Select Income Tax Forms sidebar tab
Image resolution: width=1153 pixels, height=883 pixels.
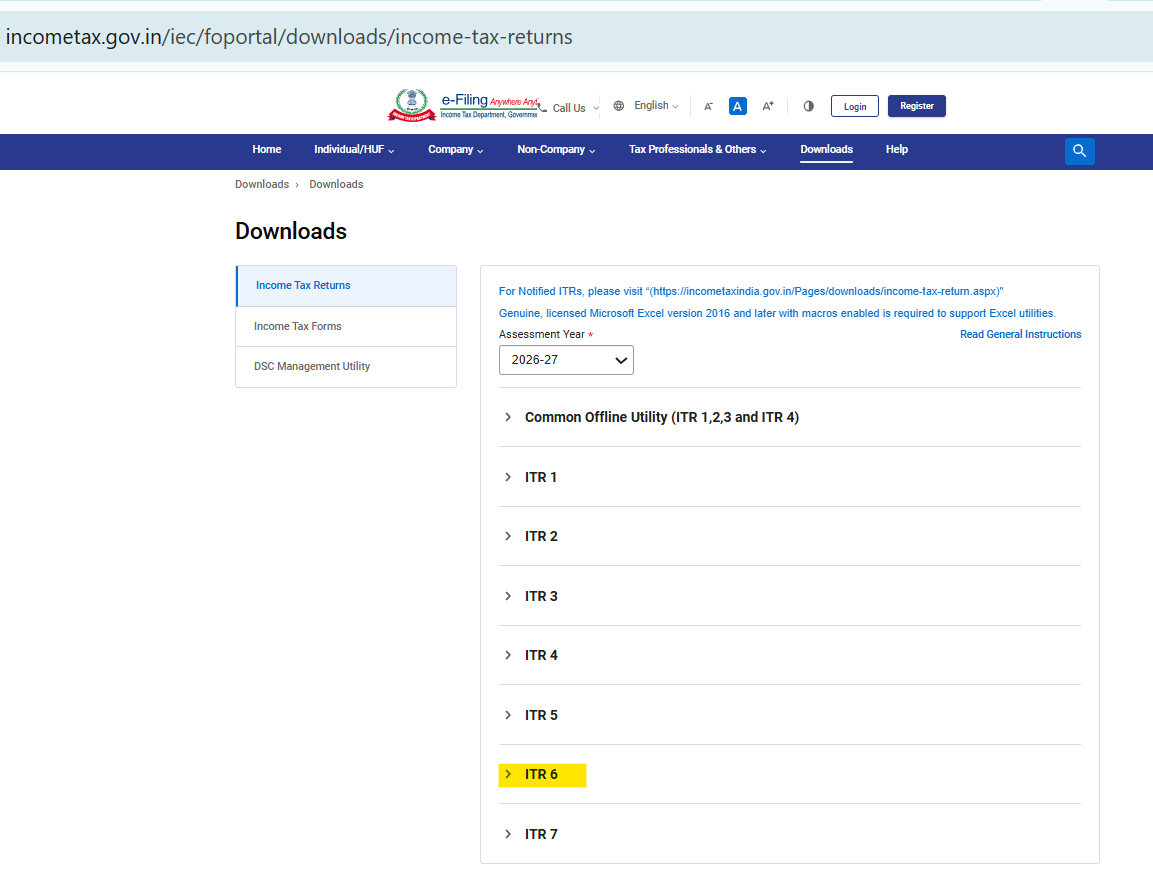pyautogui.click(x=346, y=326)
